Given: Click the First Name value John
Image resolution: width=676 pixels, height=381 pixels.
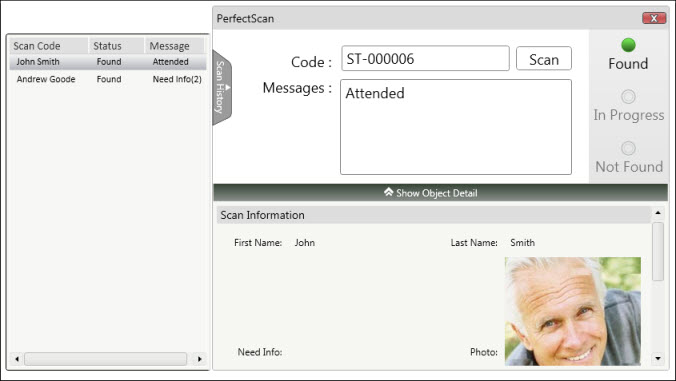Looking at the screenshot, I should pyautogui.click(x=304, y=243).
